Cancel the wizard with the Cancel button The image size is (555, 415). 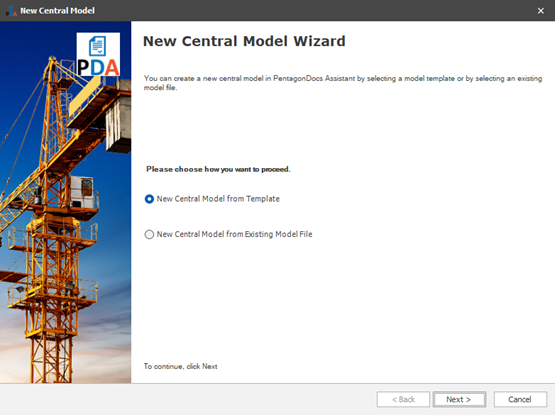pos(520,399)
